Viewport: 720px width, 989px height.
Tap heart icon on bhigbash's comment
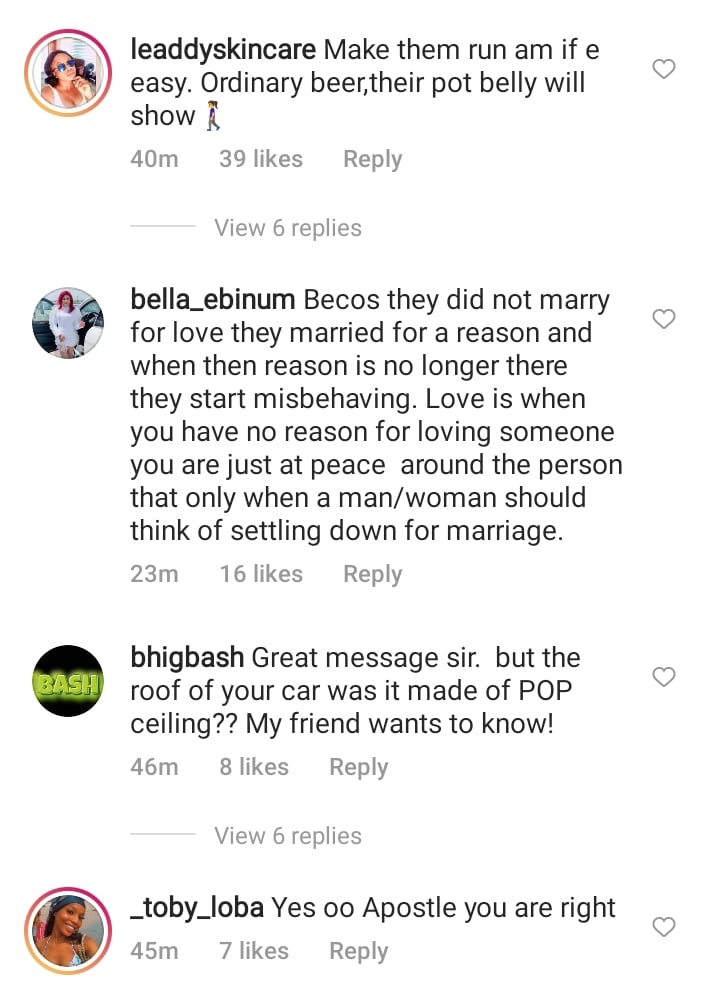coord(663,677)
